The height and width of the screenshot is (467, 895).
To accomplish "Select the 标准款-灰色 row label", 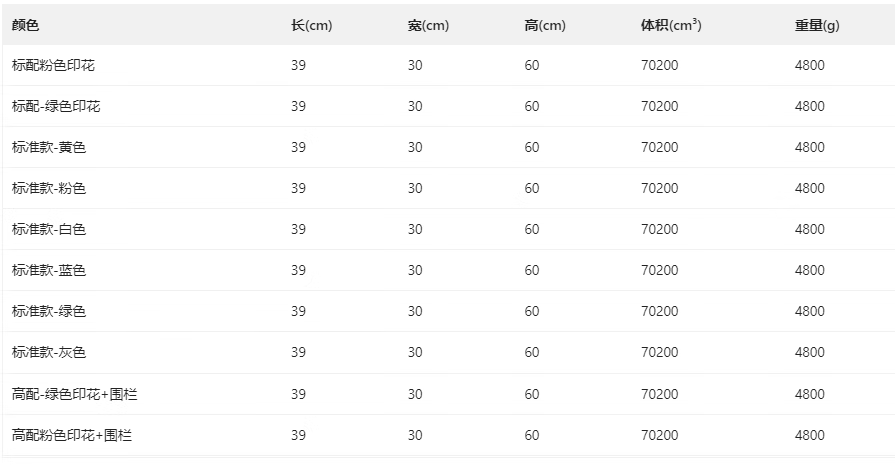I will [49, 352].
